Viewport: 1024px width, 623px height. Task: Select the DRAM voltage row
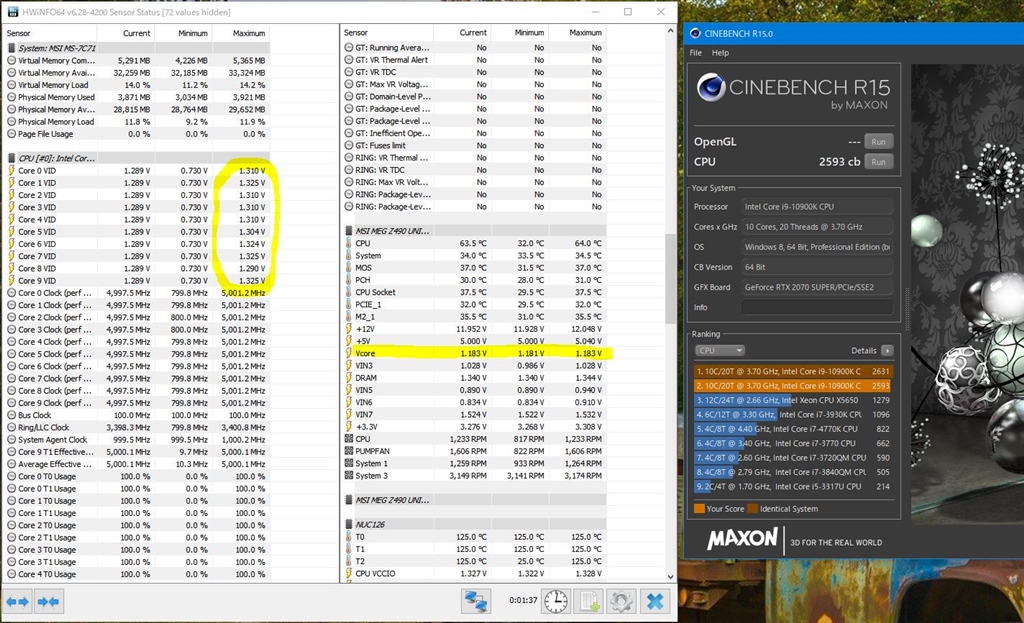(474, 378)
